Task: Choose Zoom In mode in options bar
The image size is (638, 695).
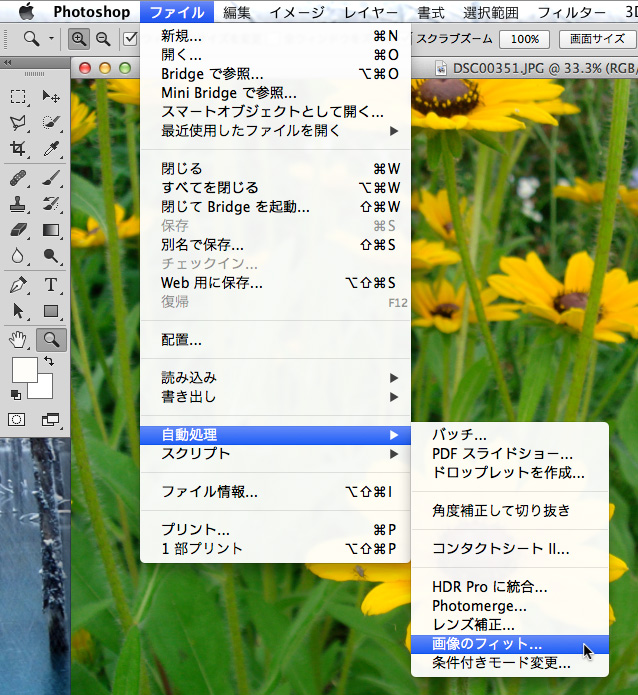Action: pyautogui.click(x=79, y=39)
